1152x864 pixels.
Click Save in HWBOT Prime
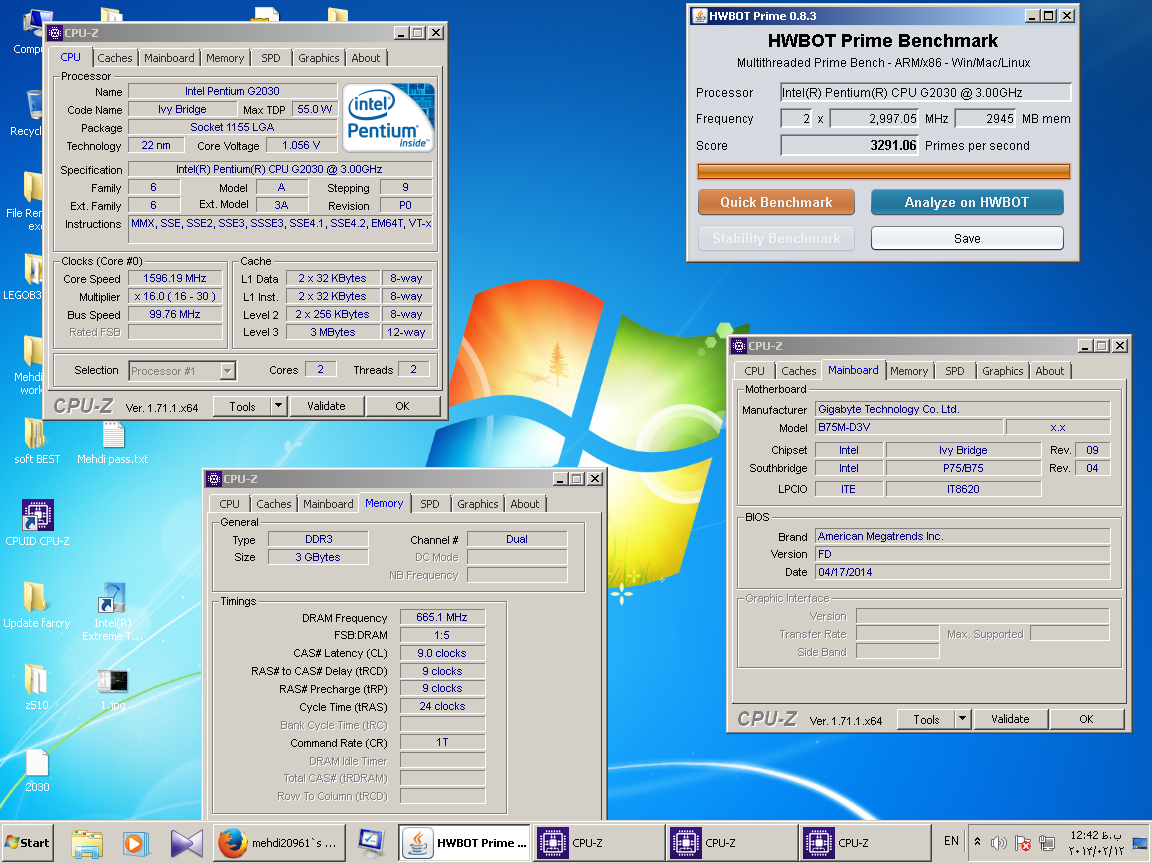click(x=967, y=238)
